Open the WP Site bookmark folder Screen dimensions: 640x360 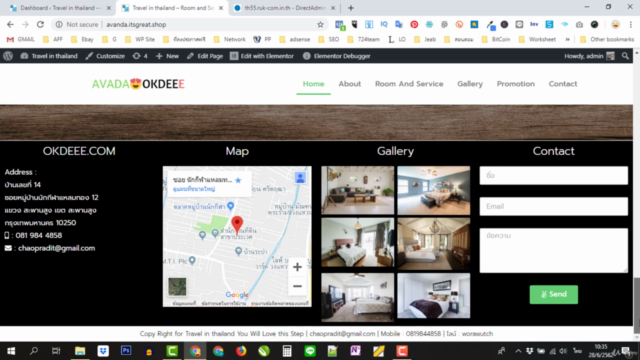(x=140, y=39)
